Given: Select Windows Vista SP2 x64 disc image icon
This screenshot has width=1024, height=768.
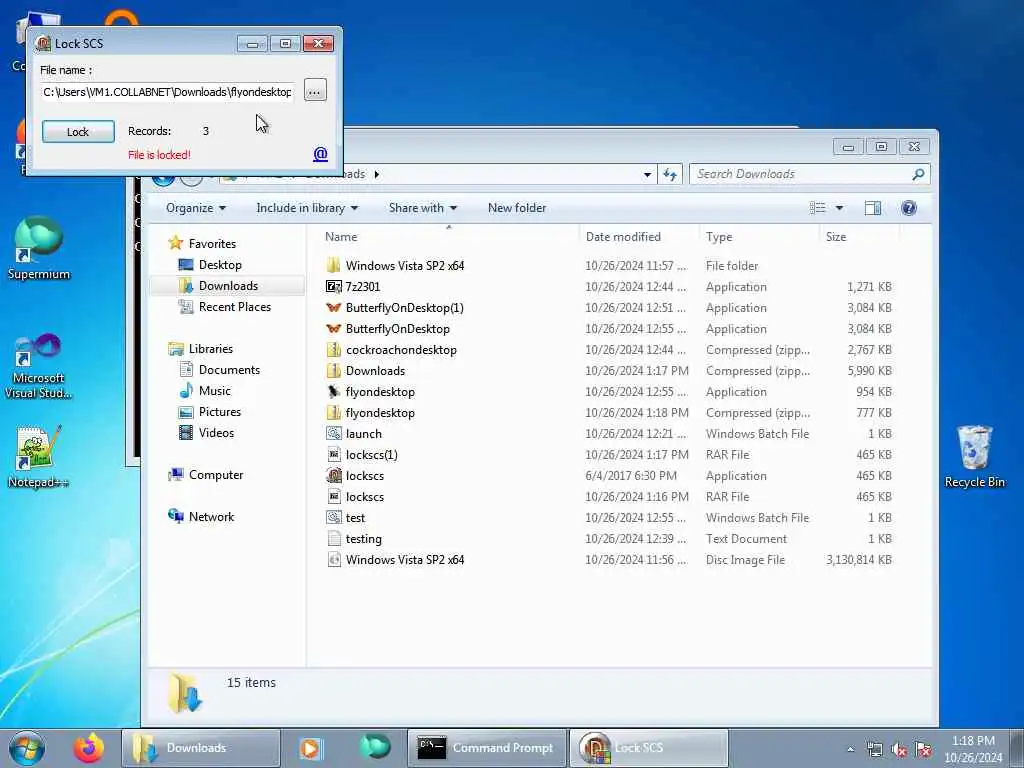Looking at the screenshot, I should [333, 559].
